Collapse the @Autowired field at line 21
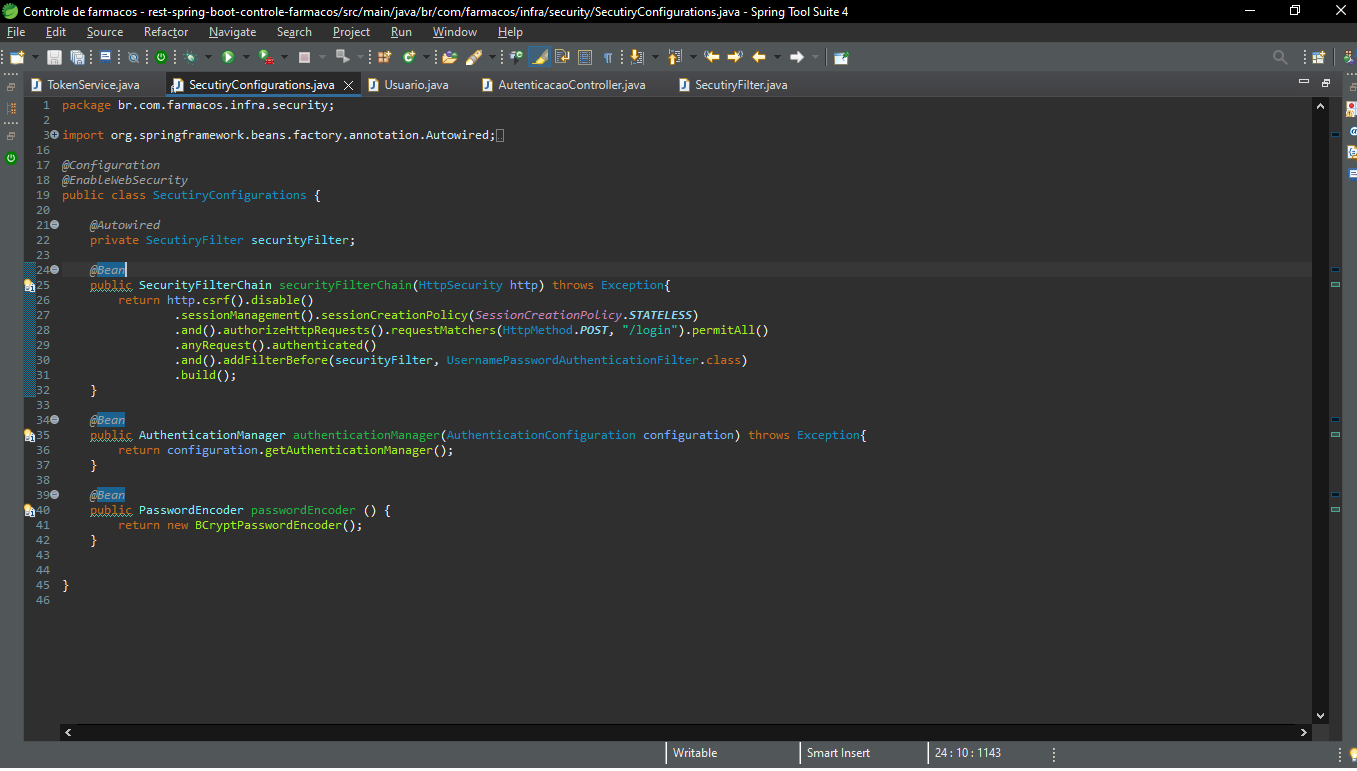 54,225
